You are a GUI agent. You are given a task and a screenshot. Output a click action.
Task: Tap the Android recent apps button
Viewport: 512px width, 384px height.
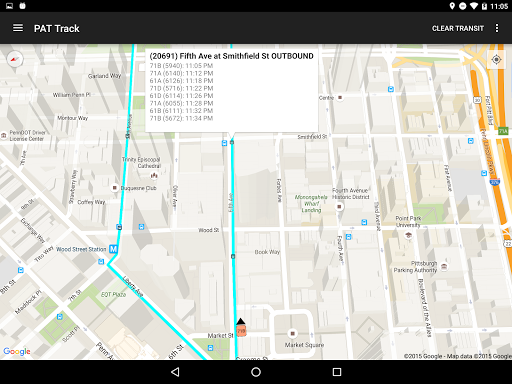click(x=337, y=372)
